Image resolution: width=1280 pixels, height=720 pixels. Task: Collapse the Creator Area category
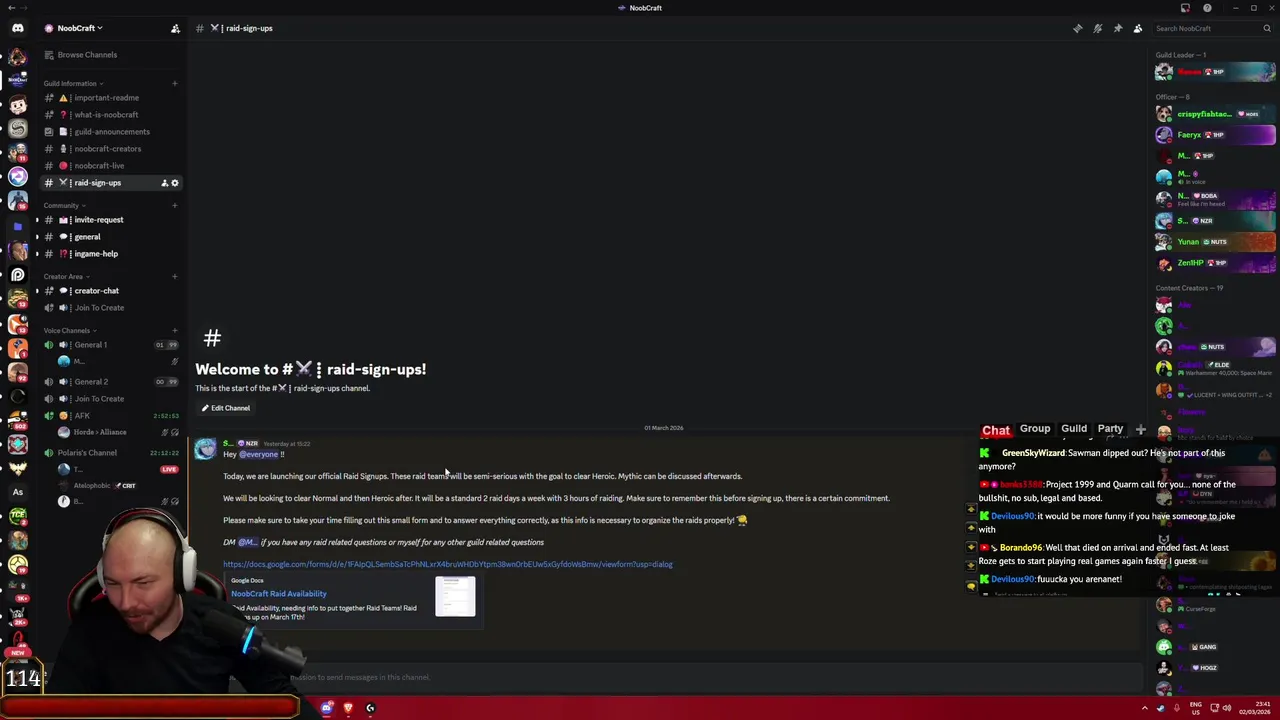coord(66,276)
